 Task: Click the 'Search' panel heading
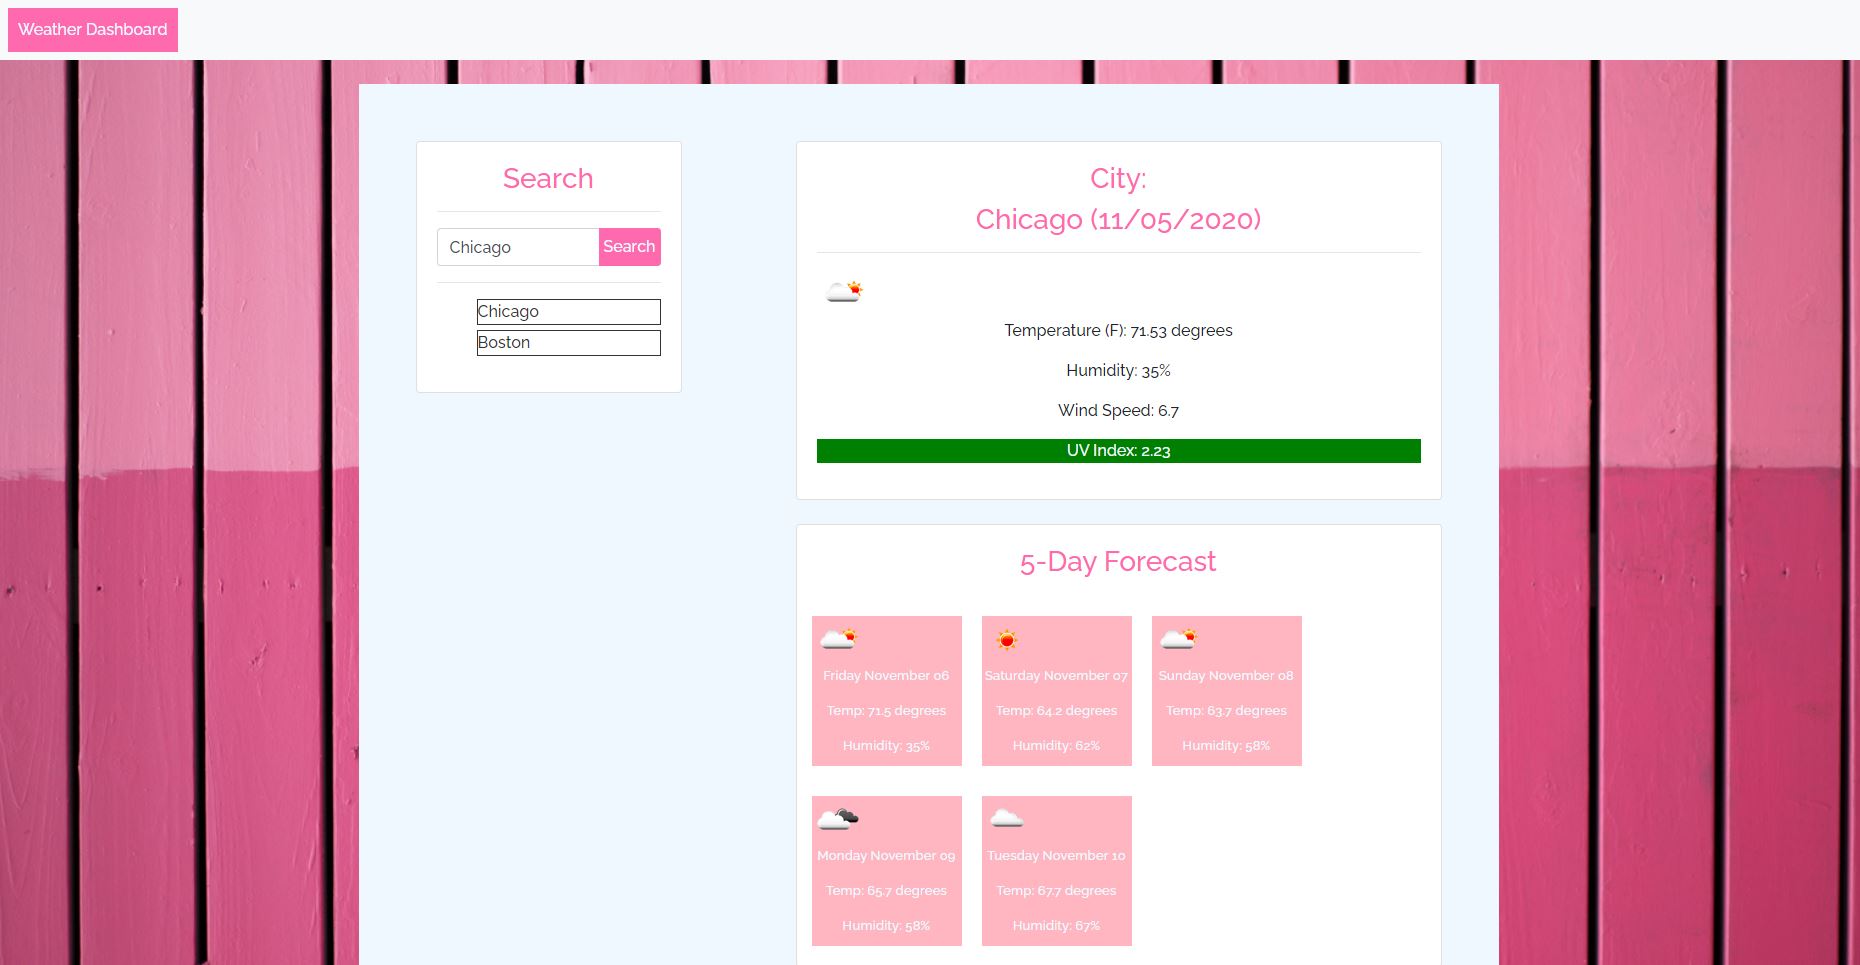point(548,179)
